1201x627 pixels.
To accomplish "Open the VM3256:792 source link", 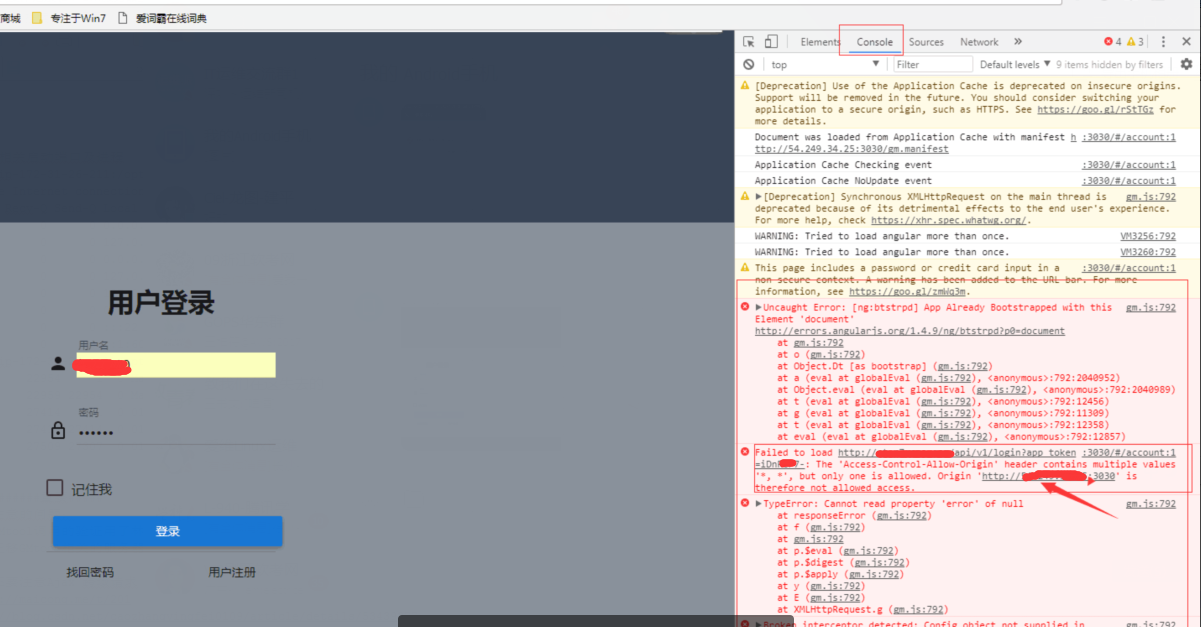I will click(x=1148, y=237).
